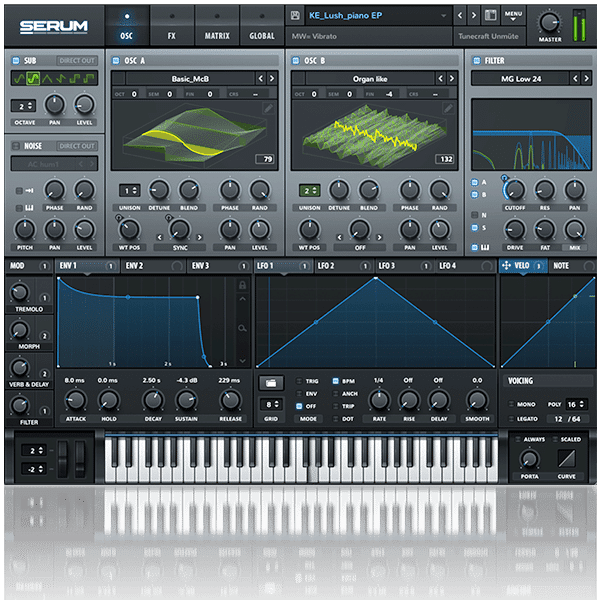Screen dimensions: 600x600
Task: Select next OSC A wavetable arrow
Action: (272, 78)
